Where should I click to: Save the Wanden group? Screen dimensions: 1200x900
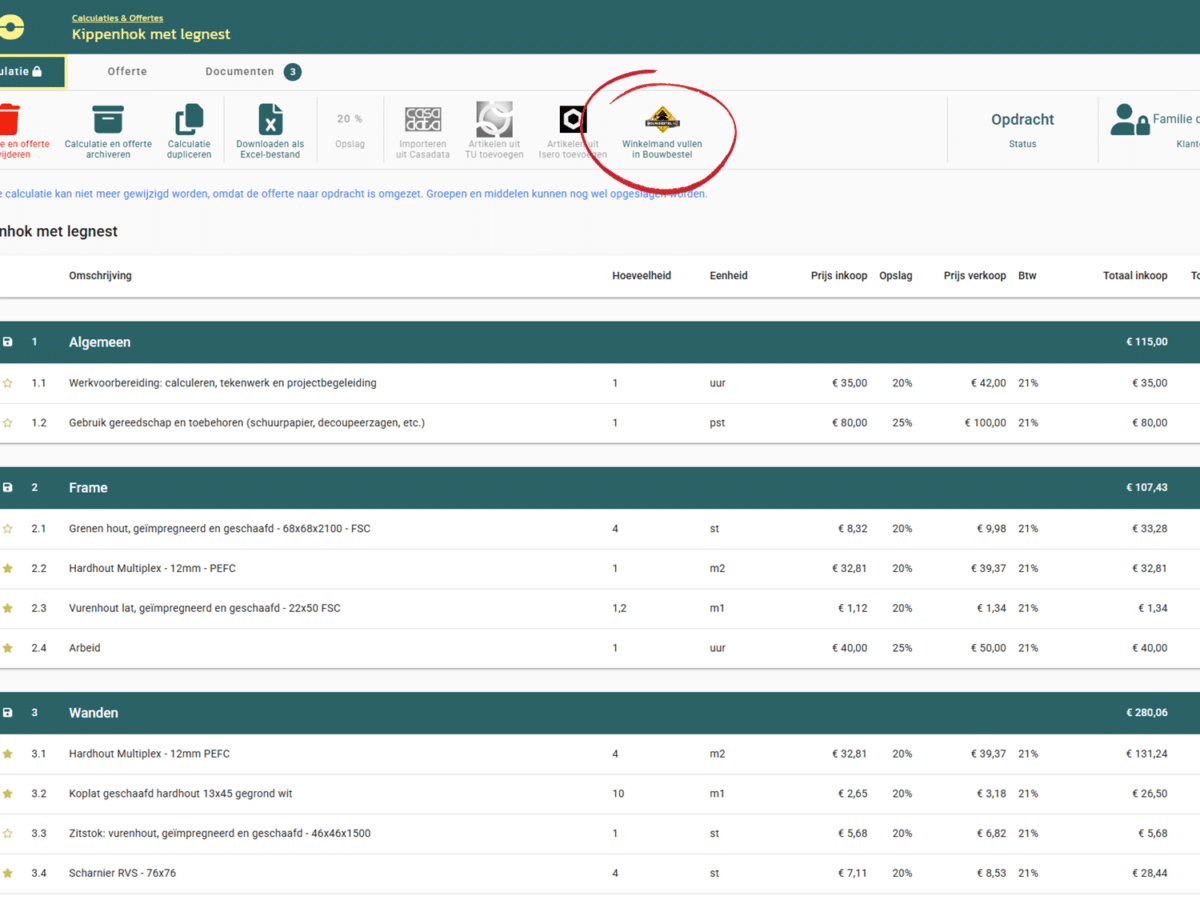tap(8, 713)
